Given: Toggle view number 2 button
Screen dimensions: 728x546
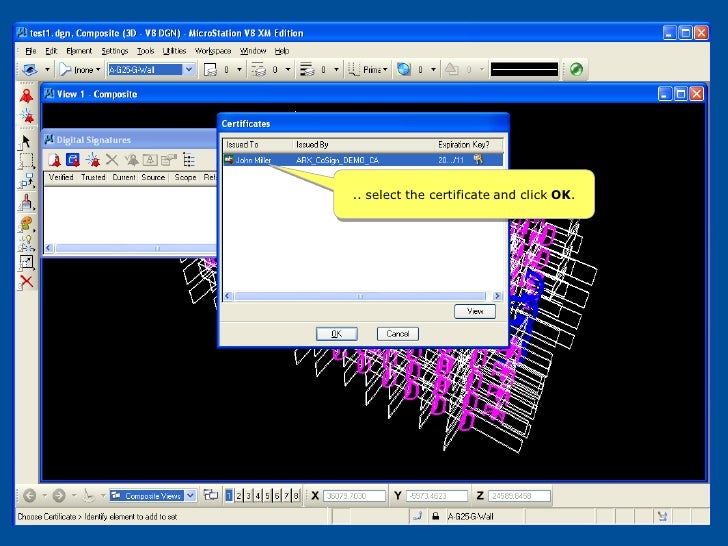Looking at the screenshot, I should click(240, 495).
